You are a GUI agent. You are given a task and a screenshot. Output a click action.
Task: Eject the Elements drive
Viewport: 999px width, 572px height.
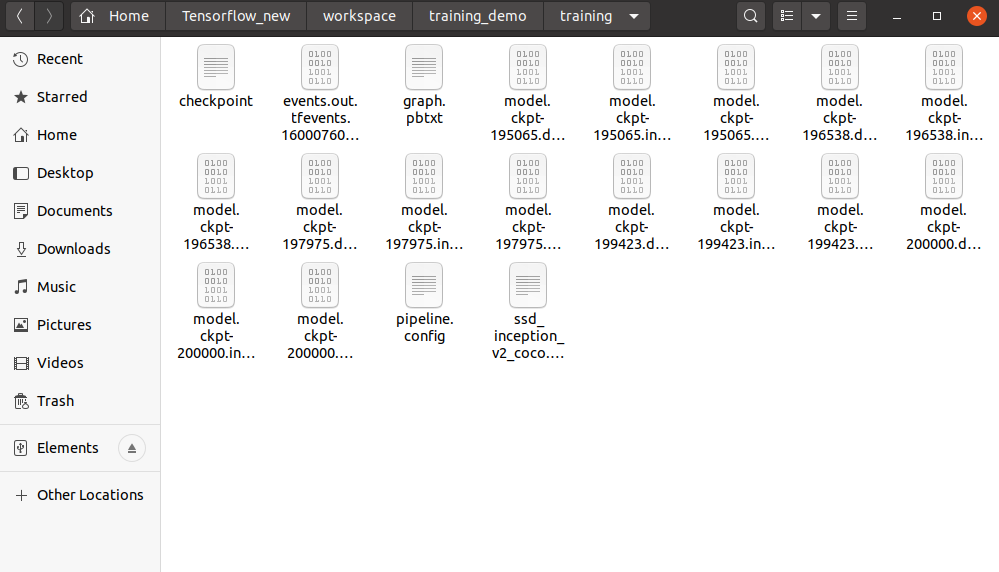[x=132, y=448]
